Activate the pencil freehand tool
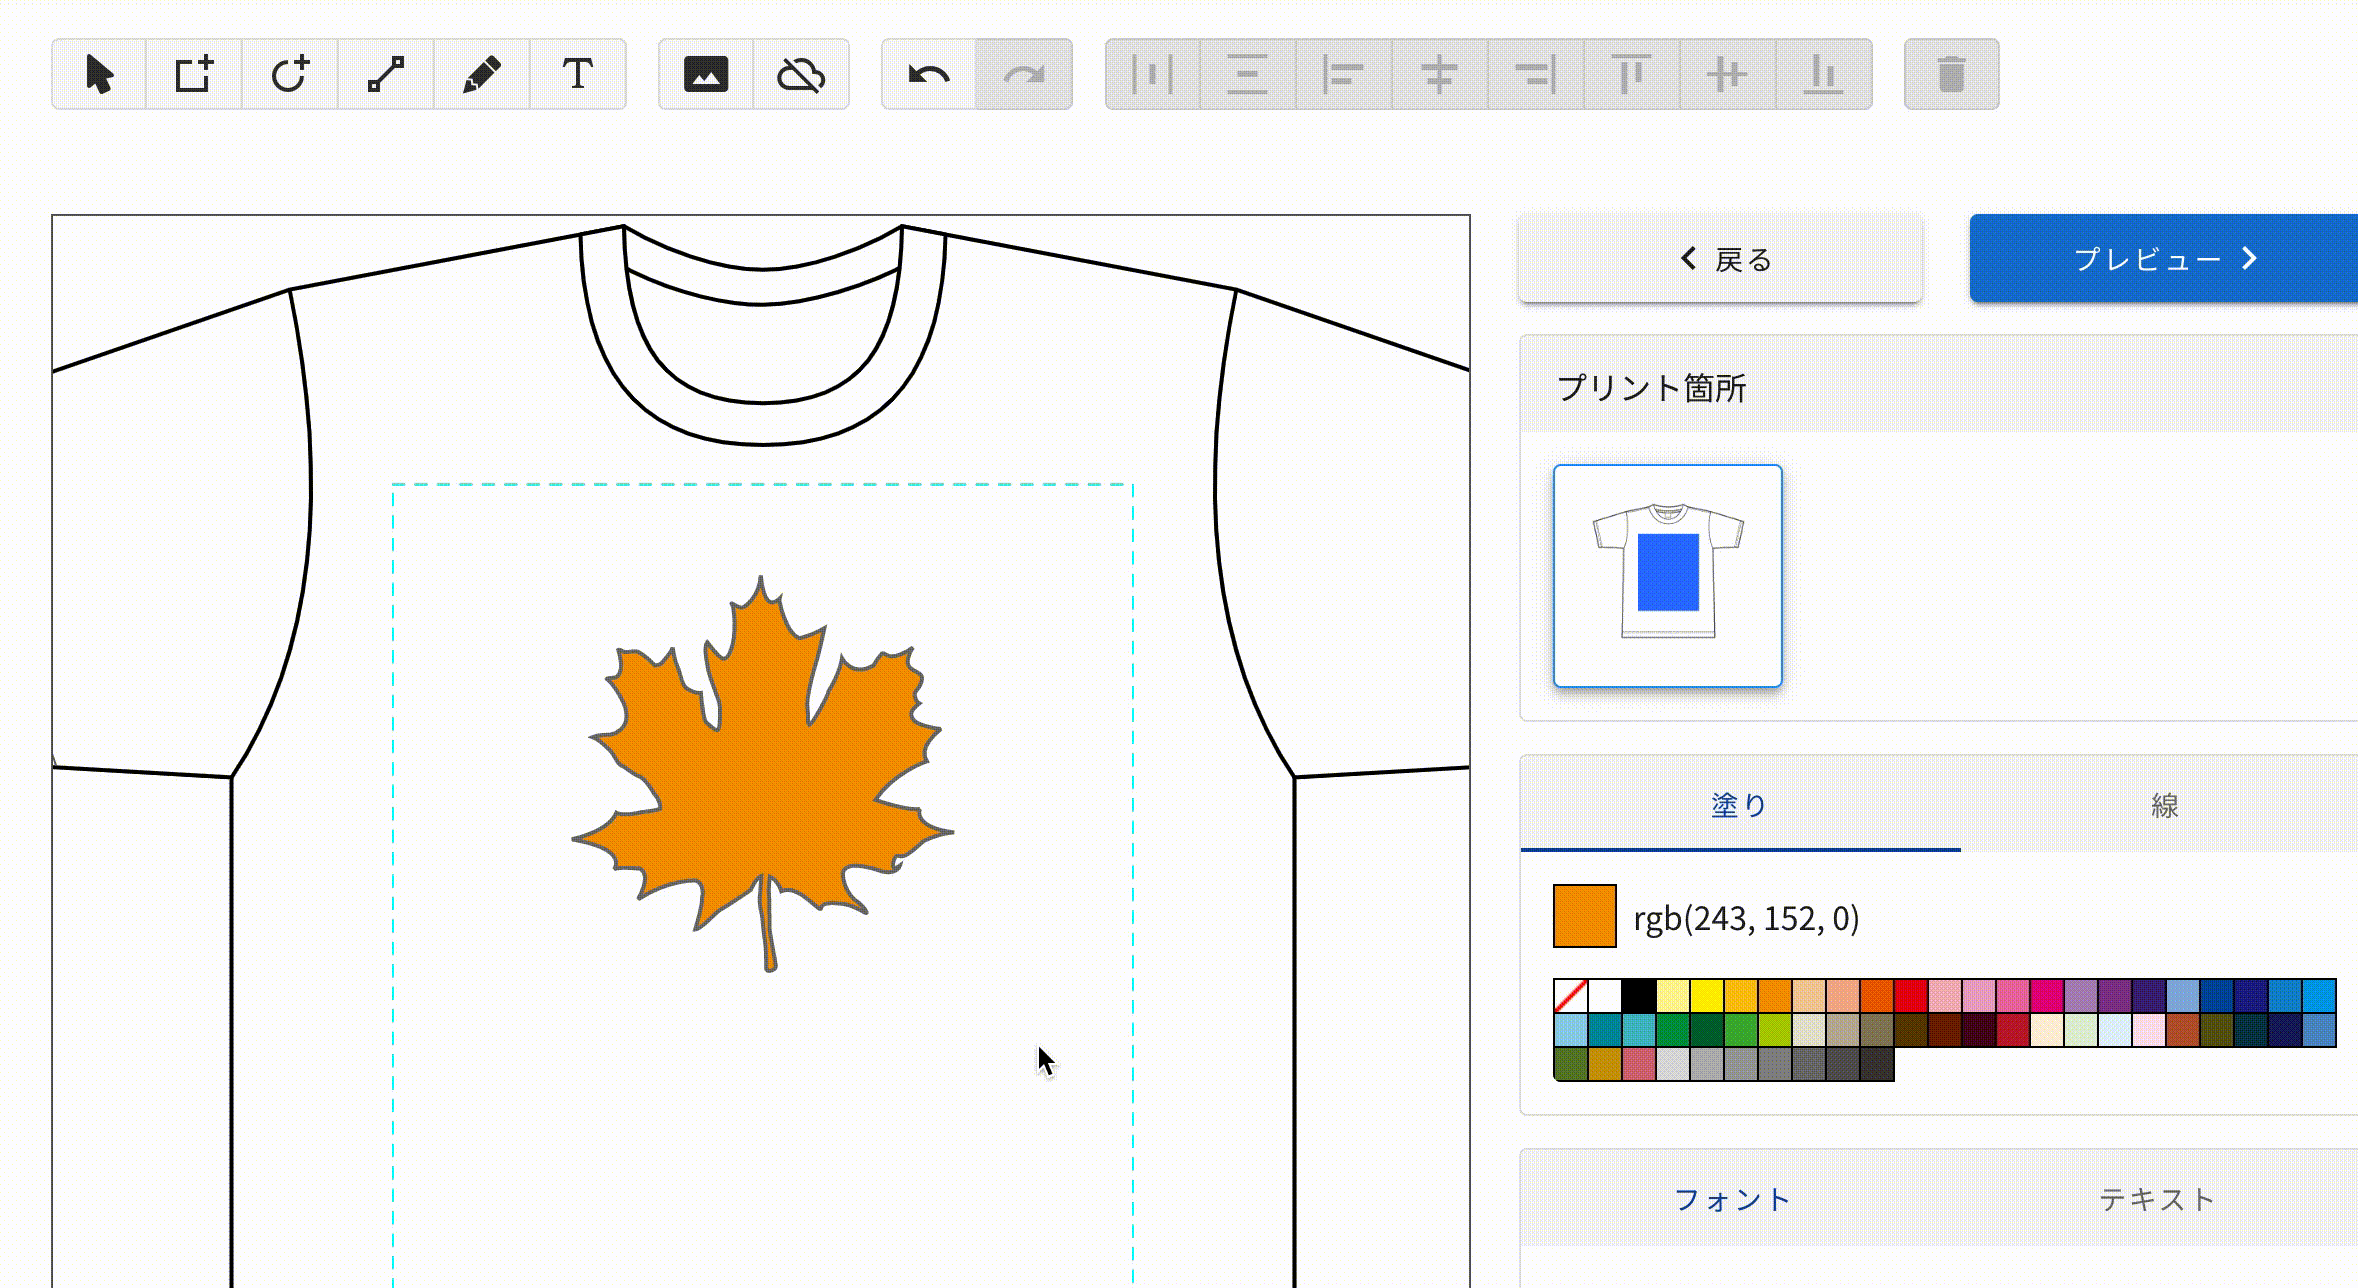The width and height of the screenshot is (2358, 1288). pos(481,75)
